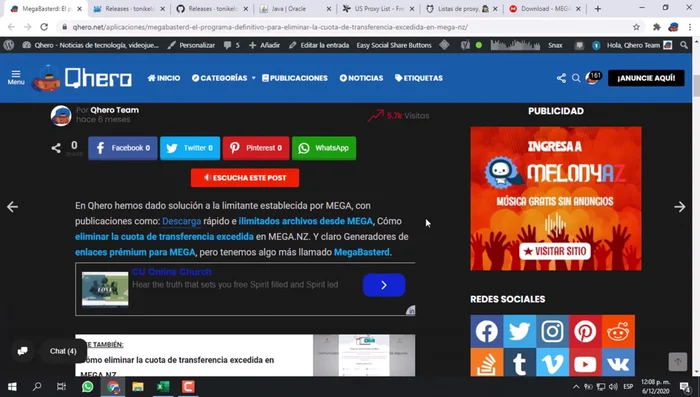Open Easy Social Share Buttons menu

394,45
